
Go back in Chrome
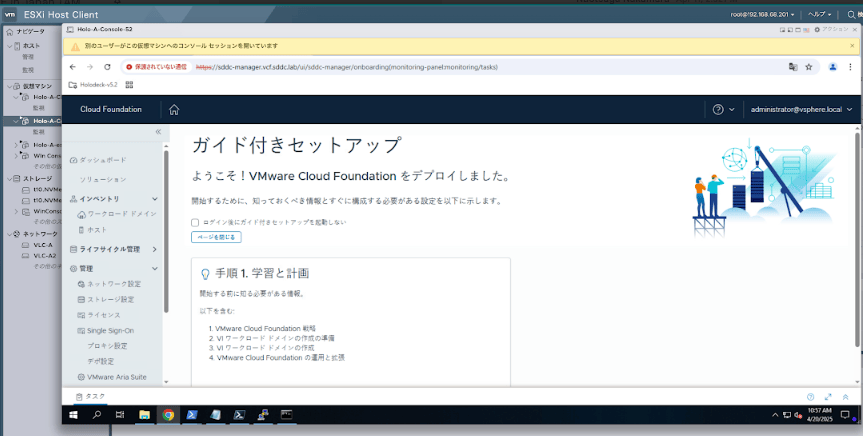pos(73,67)
